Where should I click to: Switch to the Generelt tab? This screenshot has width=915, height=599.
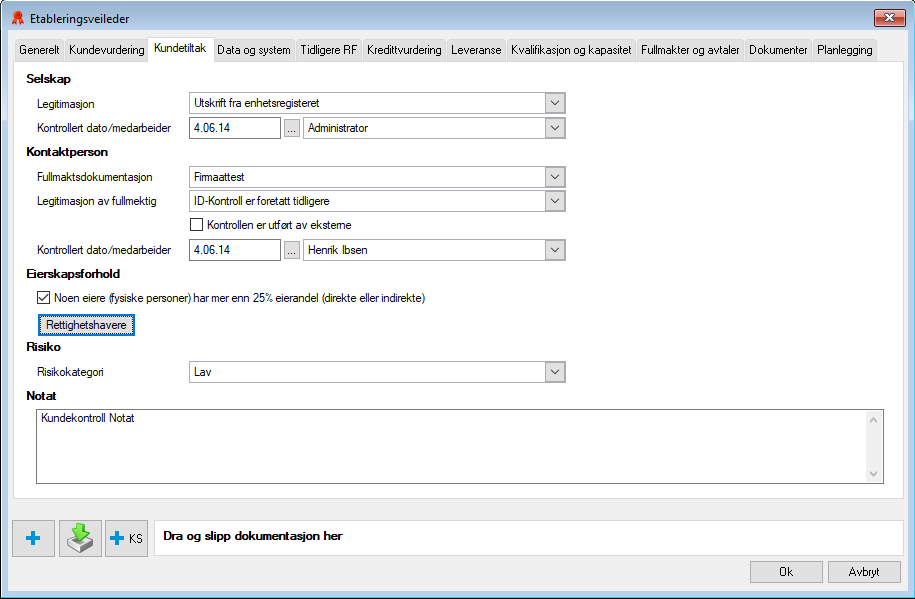tap(39, 50)
